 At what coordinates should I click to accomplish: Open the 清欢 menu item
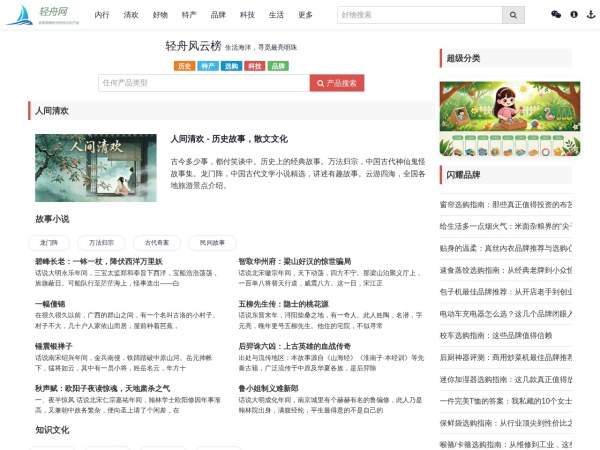tap(131, 15)
